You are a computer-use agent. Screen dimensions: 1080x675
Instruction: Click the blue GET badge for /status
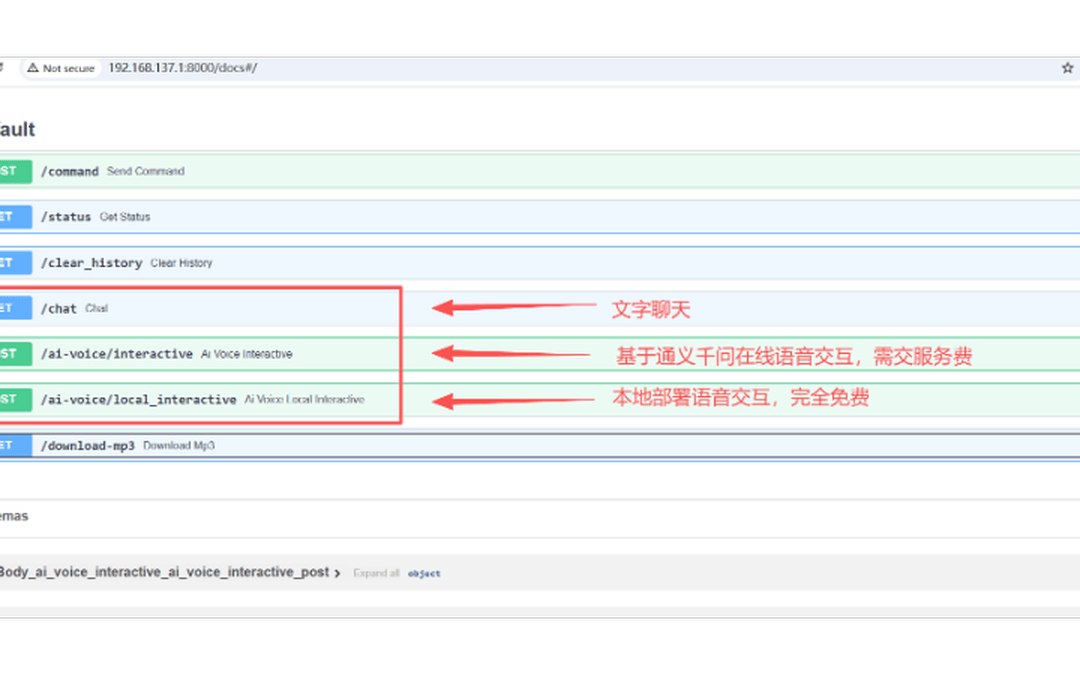15,217
